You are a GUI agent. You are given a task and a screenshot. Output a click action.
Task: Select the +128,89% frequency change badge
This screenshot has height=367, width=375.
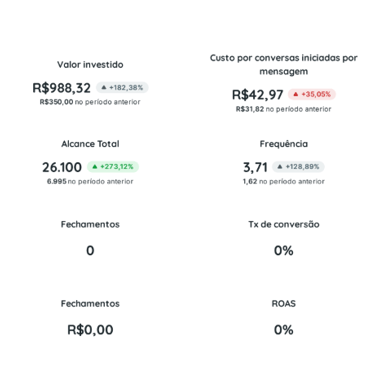tap(298, 166)
